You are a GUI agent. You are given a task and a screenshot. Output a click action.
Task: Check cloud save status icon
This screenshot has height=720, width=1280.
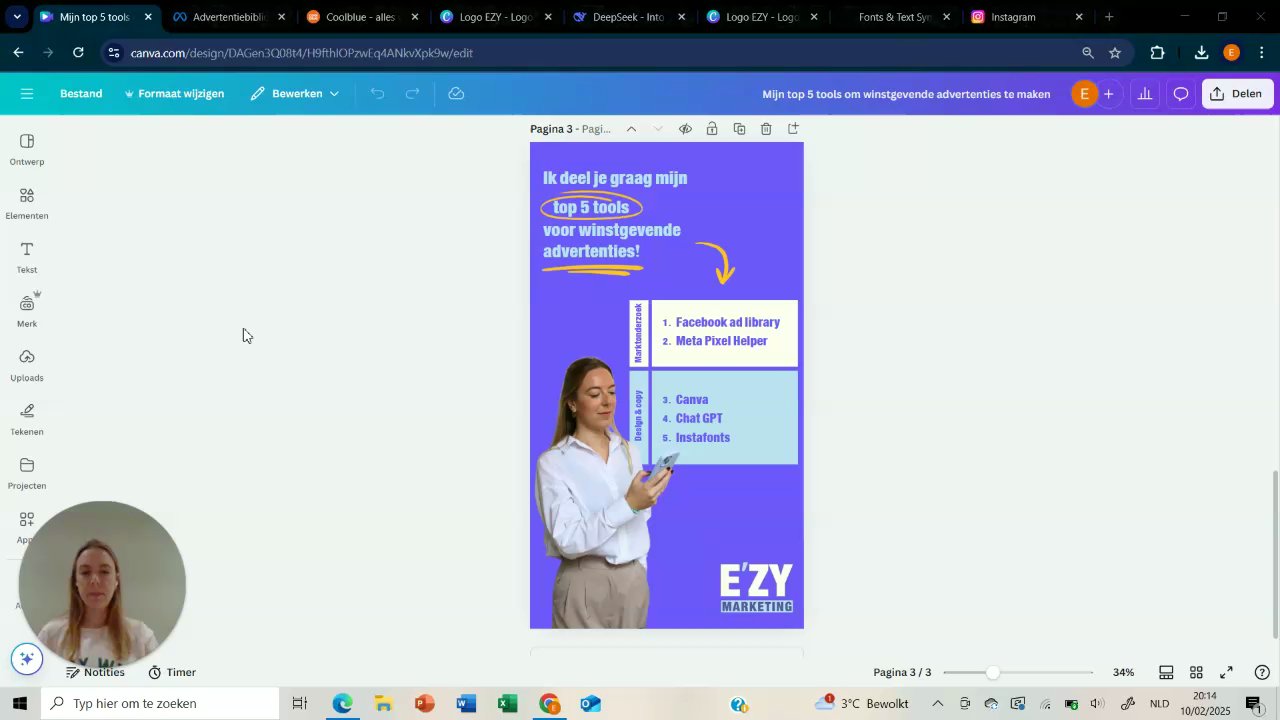tap(457, 94)
